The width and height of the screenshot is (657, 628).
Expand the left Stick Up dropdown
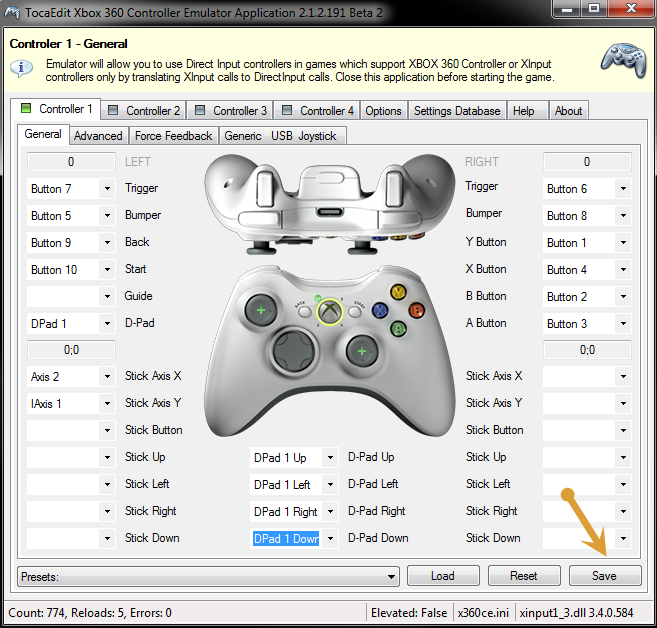point(107,457)
